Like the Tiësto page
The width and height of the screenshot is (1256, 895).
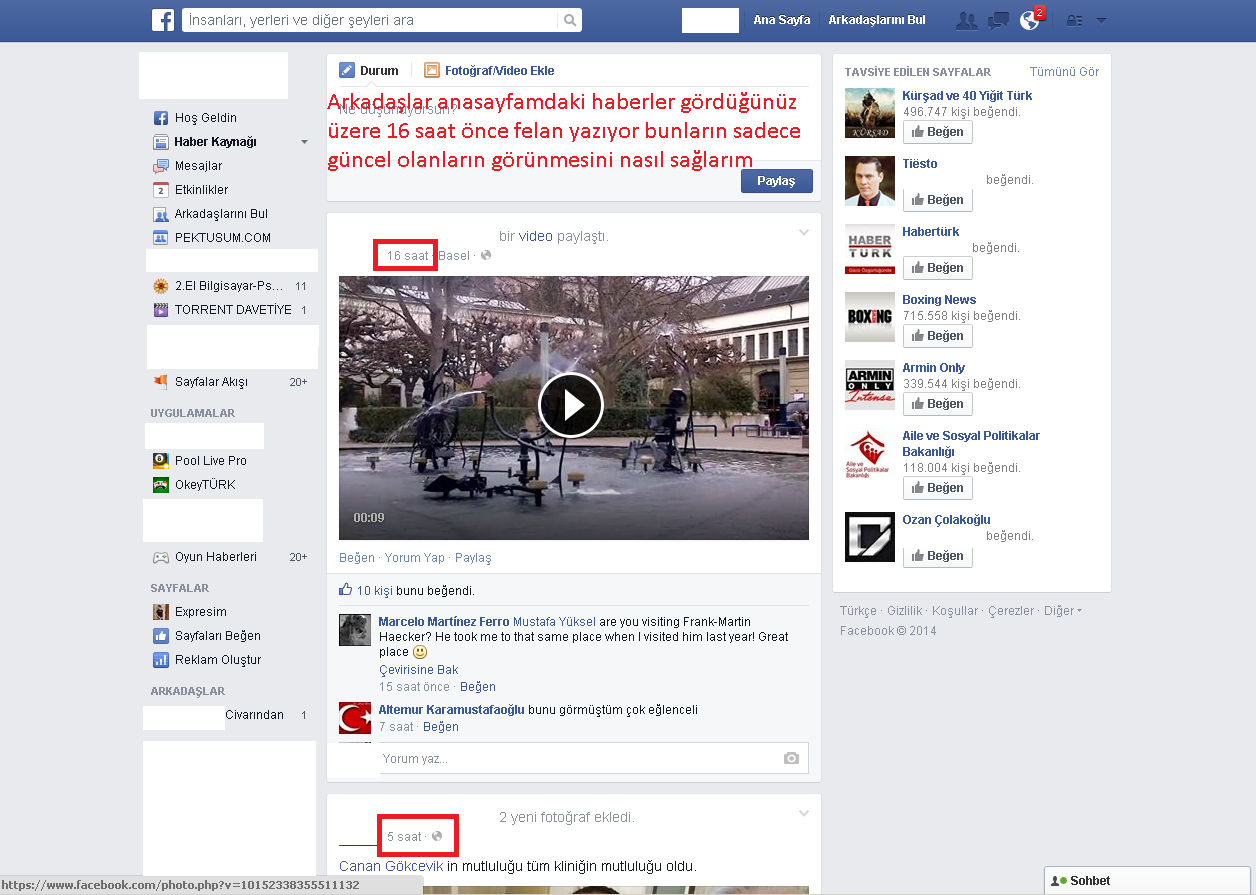(x=938, y=200)
